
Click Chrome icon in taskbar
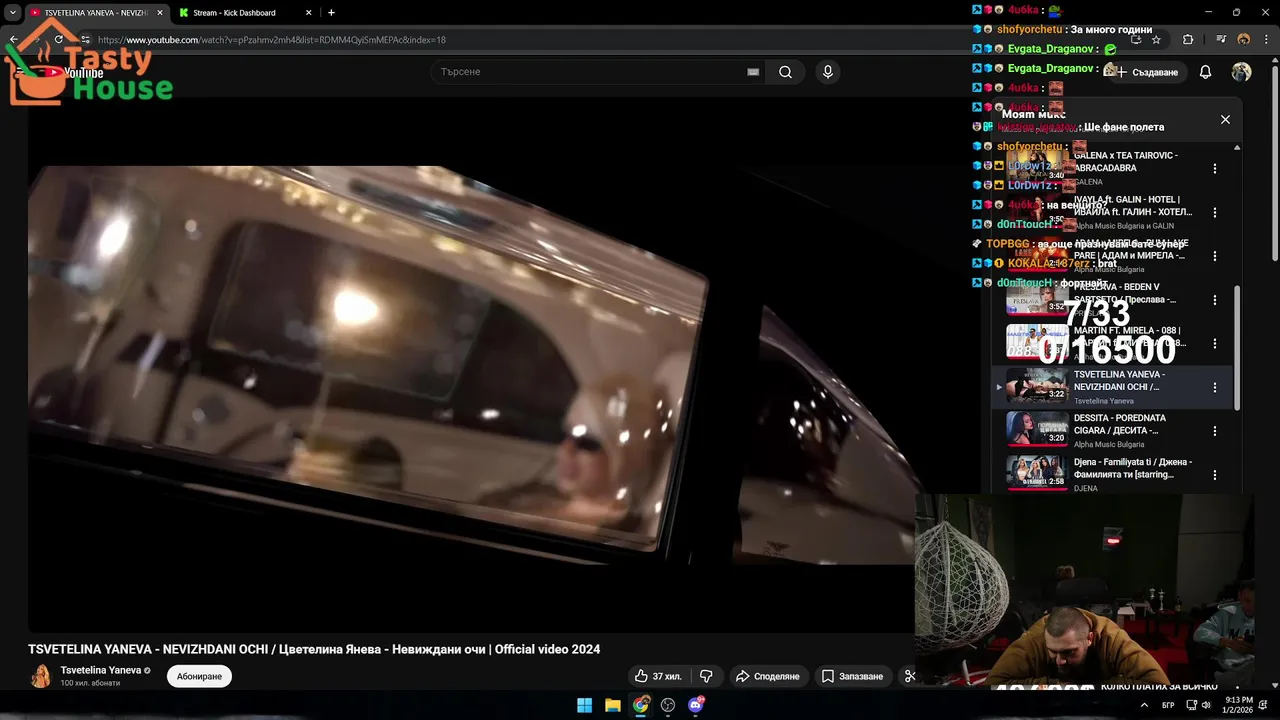pyautogui.click(x=641, y=705)
